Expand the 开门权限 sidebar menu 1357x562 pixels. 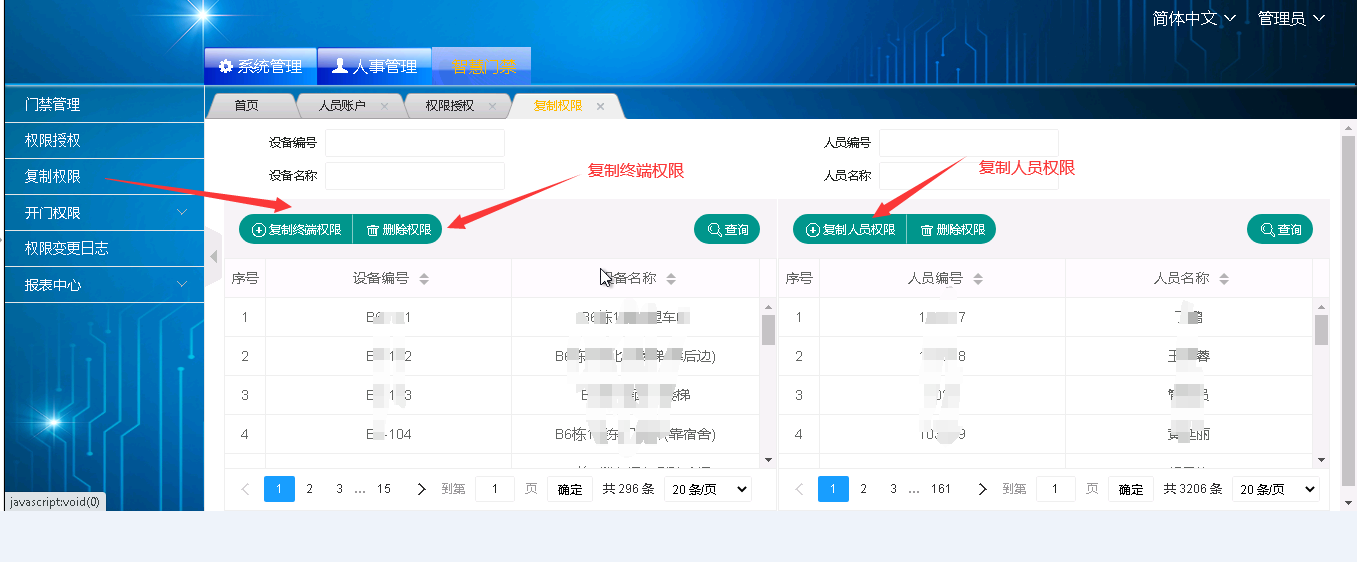coord(104,212)
